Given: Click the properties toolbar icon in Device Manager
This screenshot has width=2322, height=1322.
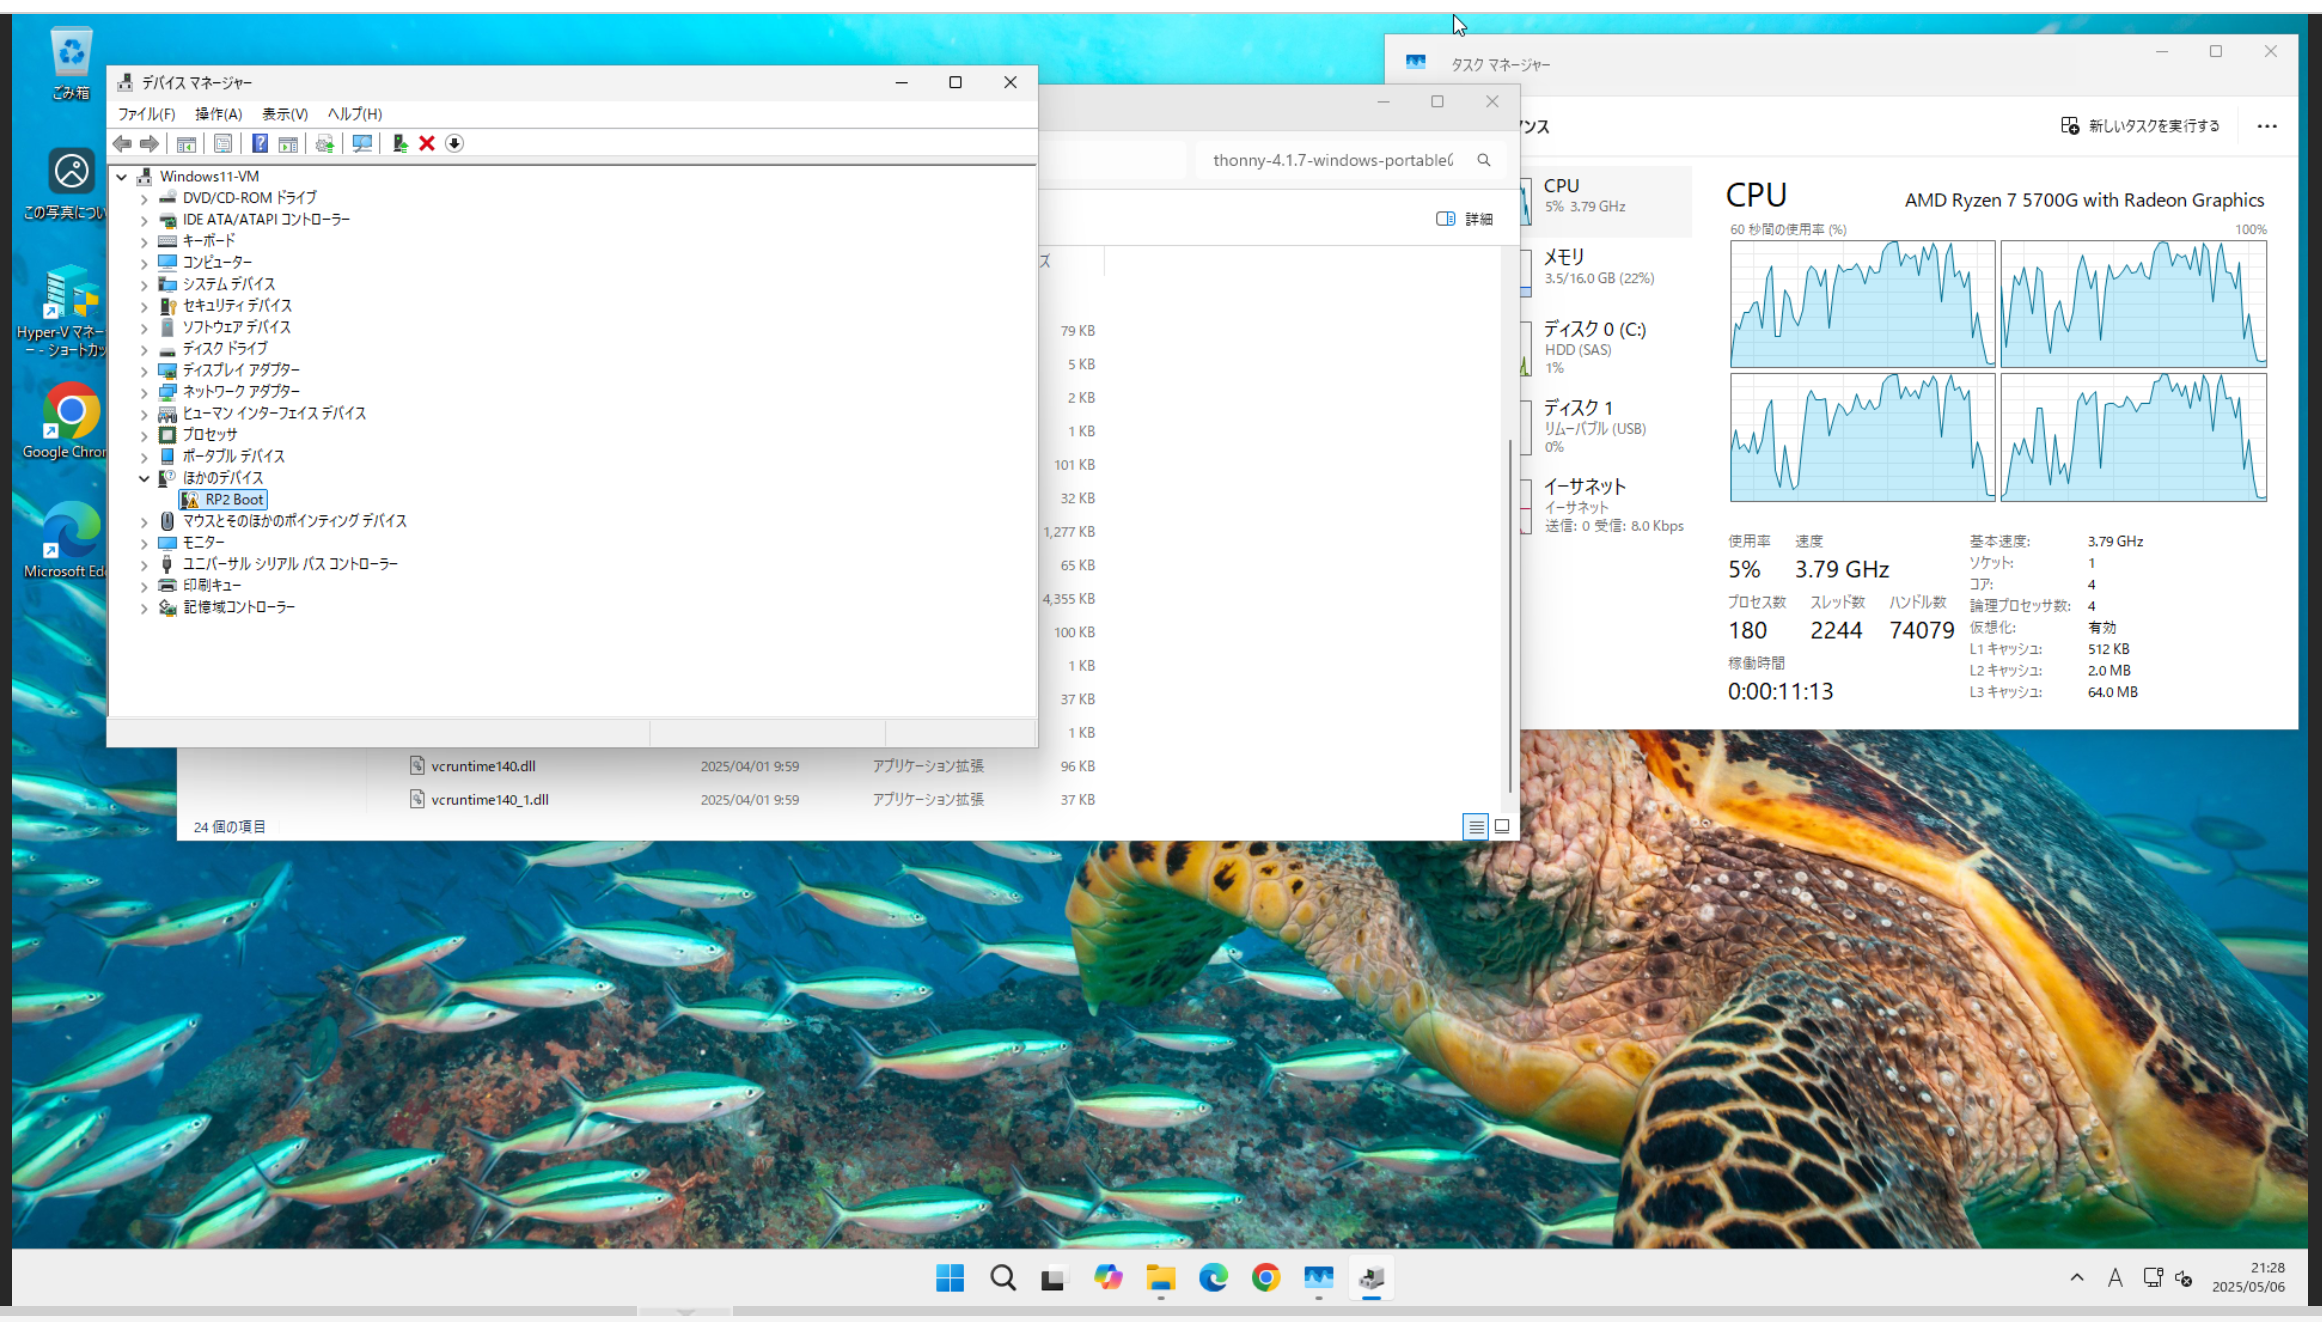Looking at the screenshot, I should click(223, 143).
